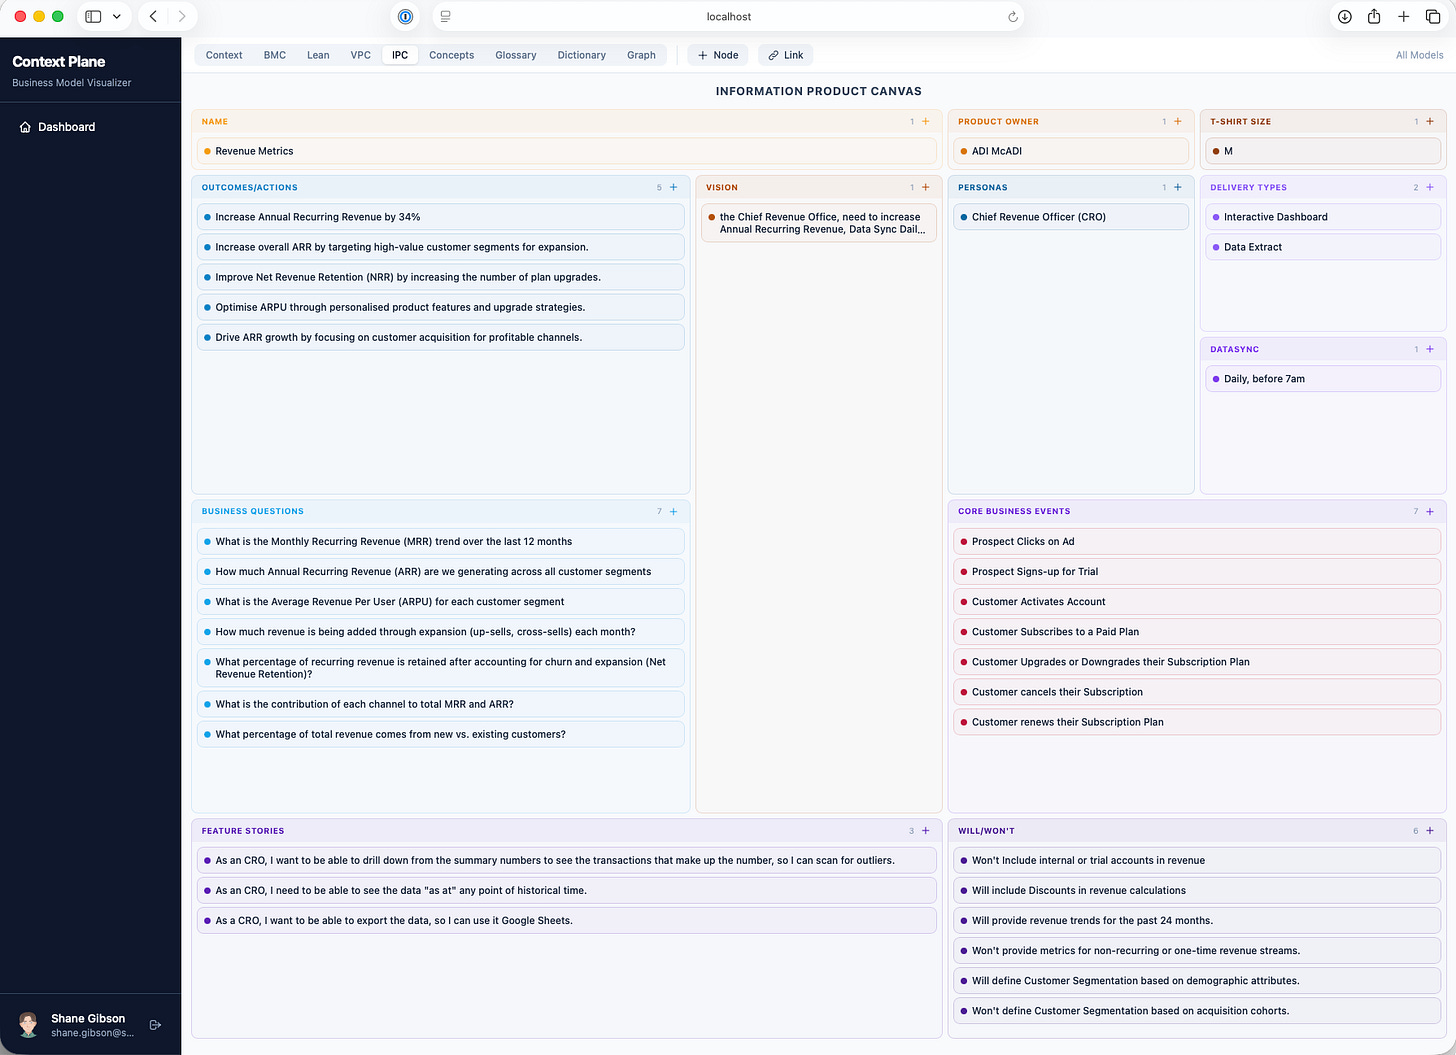Viewport: 1456px width, 1055px height.
Task: Open sidebar tab group dropdown chevron
Action: click(117, 17)
